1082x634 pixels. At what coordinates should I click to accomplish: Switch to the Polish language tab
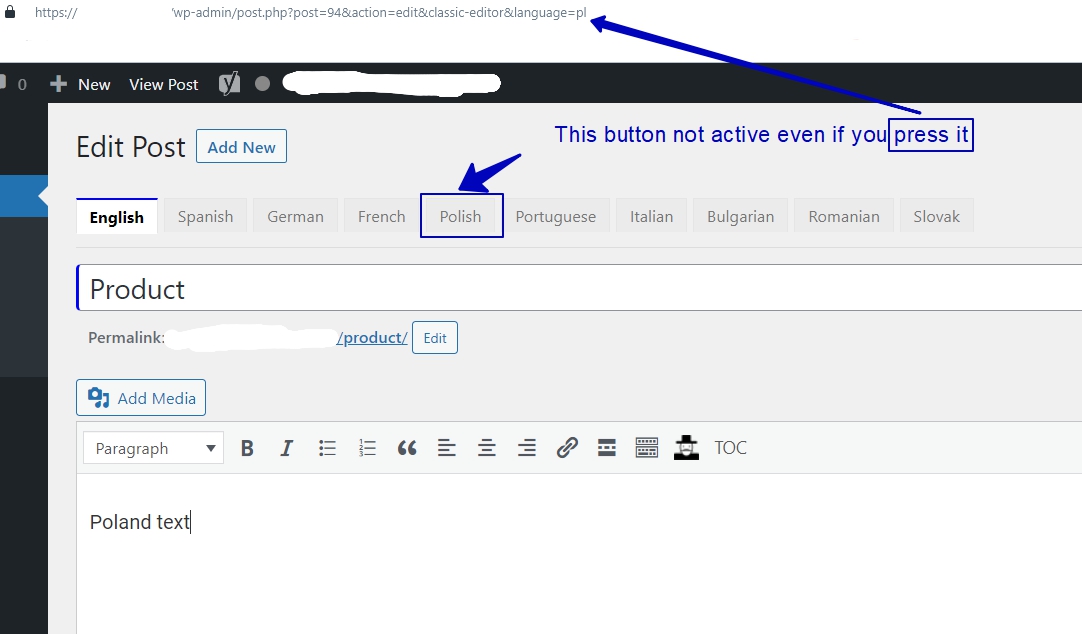460,216
